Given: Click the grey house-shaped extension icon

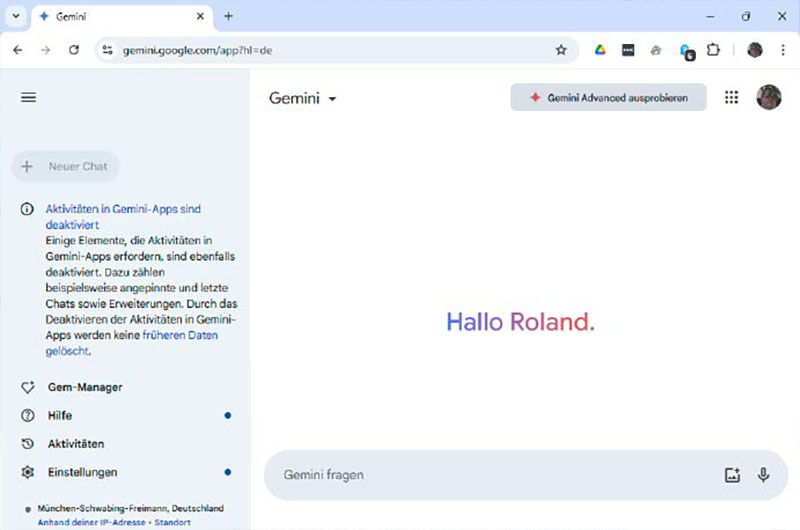Looking at the screenshot, I should (x=656, y=50).
